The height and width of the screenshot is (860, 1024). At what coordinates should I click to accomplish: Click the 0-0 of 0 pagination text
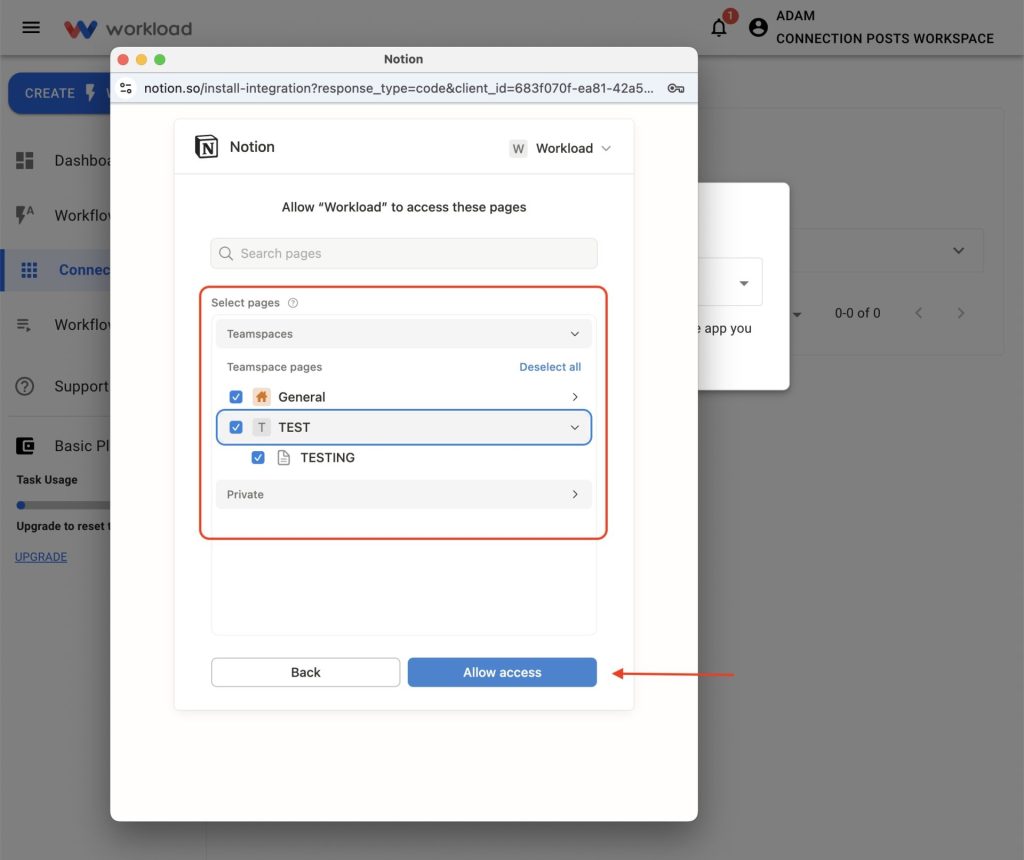[x=857, y=313]
